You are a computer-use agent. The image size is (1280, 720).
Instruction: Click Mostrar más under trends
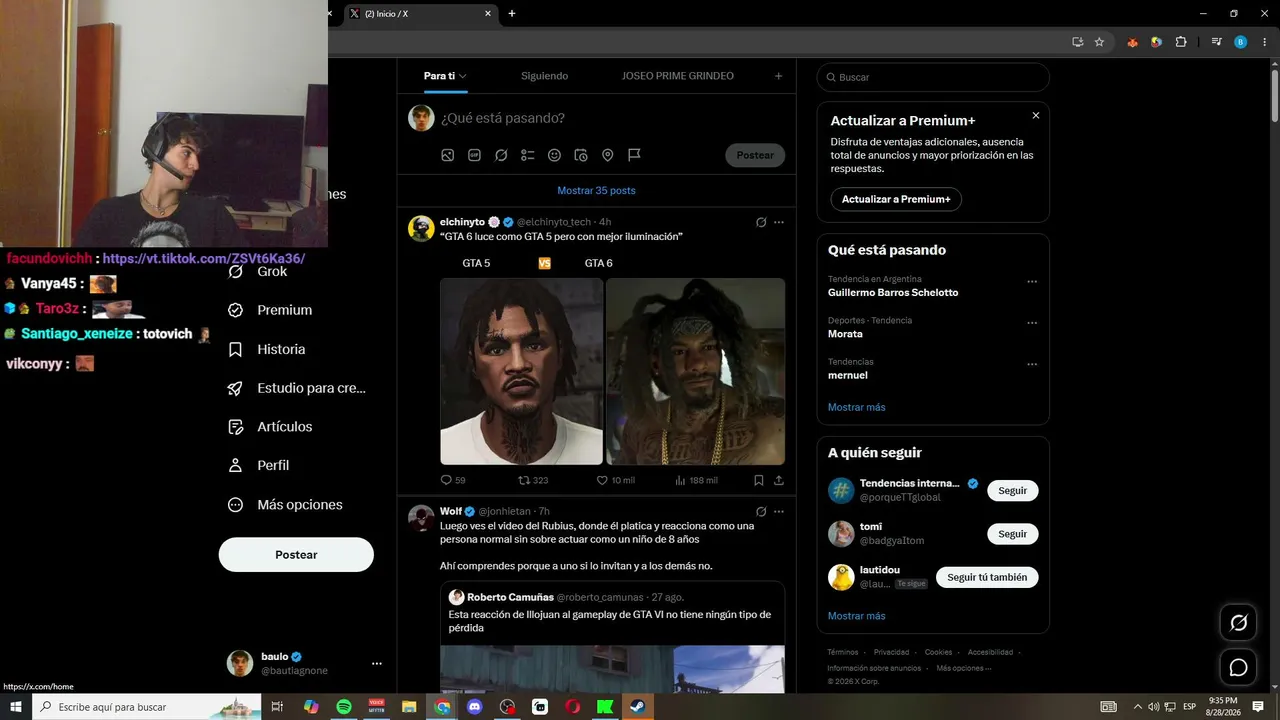tap(857, 407)
